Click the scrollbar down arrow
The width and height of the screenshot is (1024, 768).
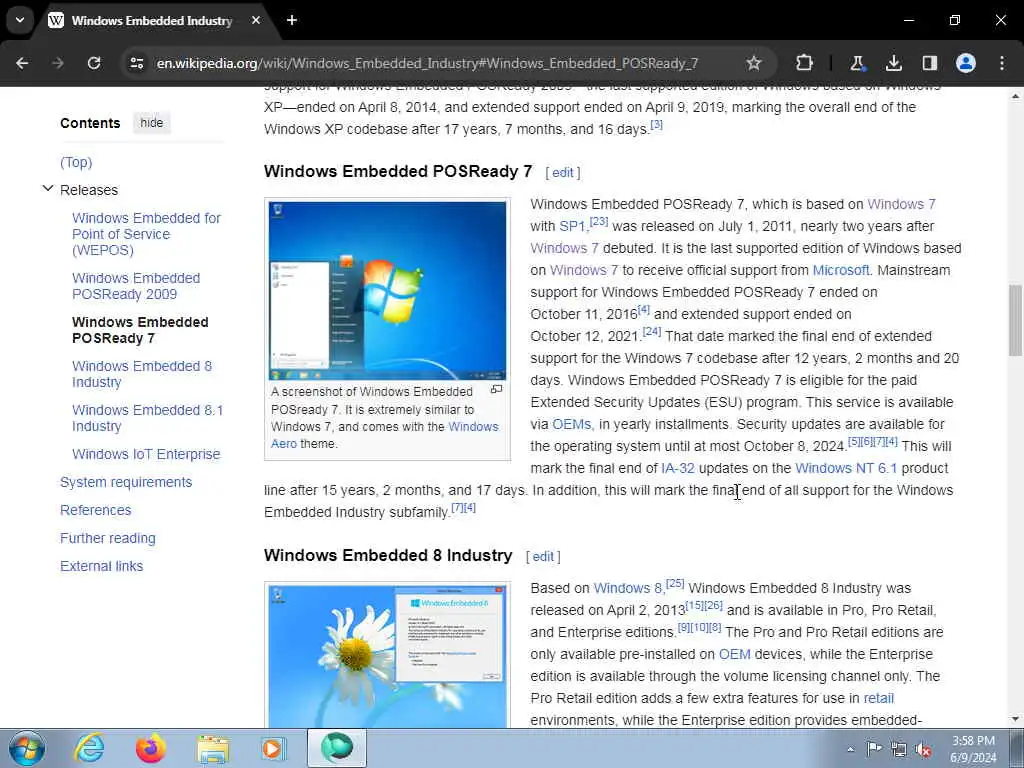click(x=1015, y=719)
